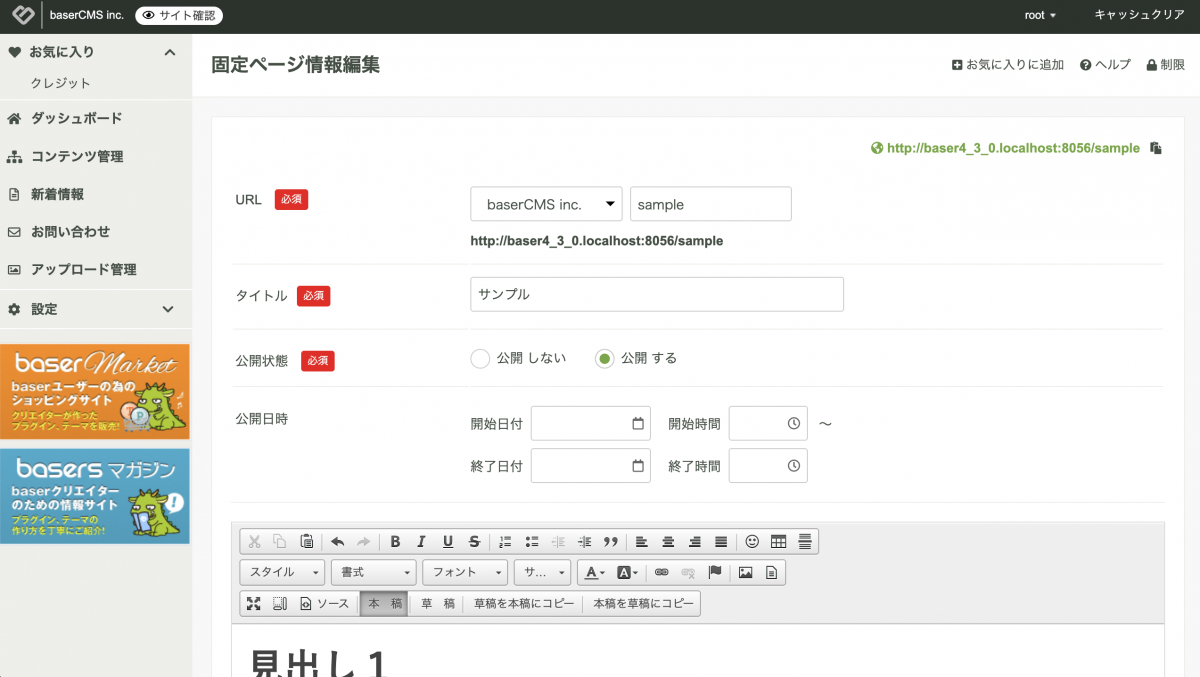Apply strikethrough formatting in the editor

click(474, 542)
